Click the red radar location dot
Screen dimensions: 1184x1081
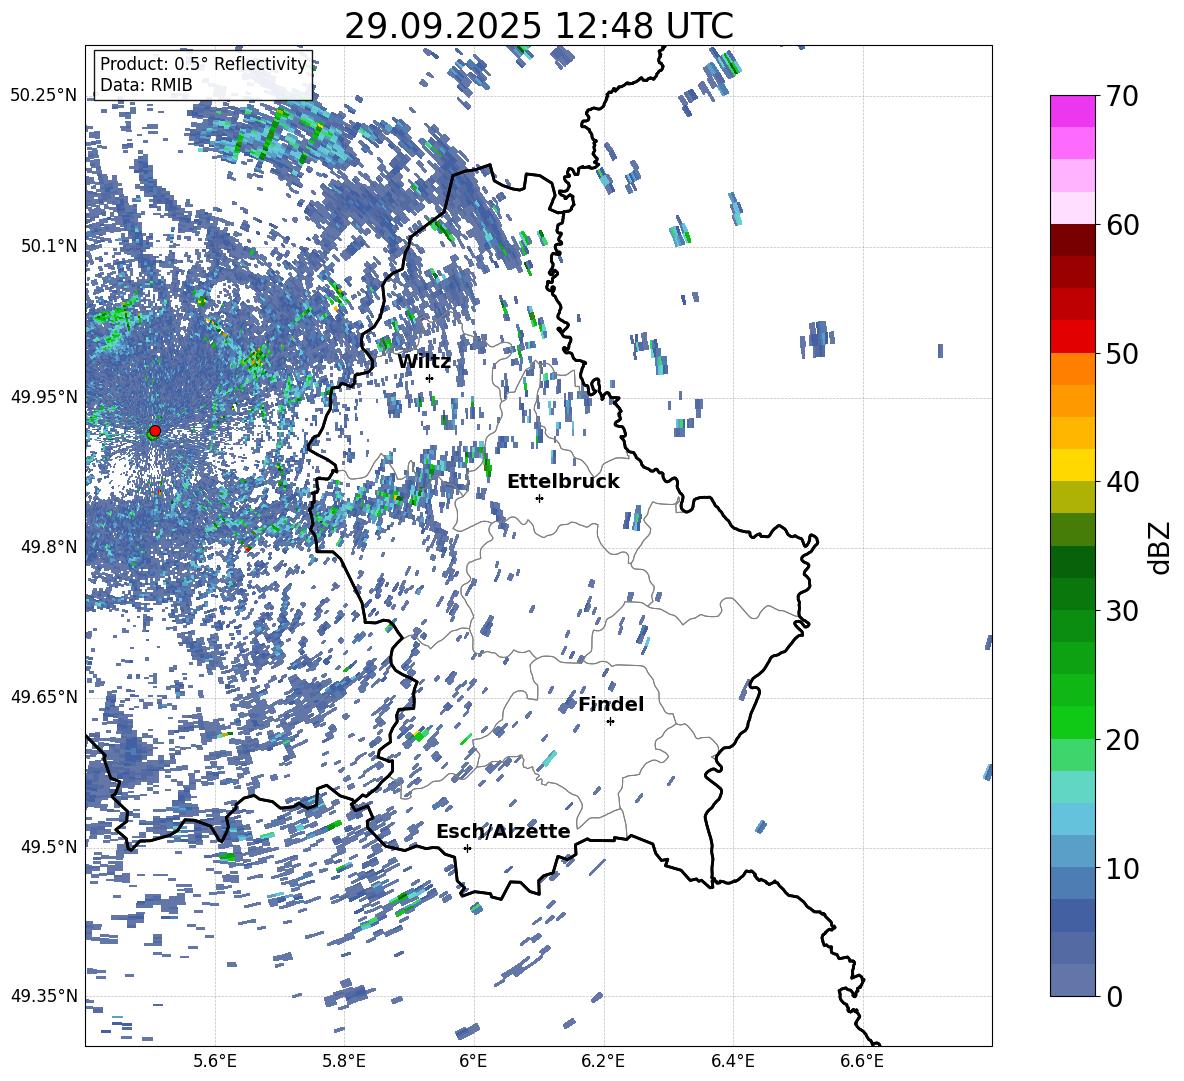(155, 431)
